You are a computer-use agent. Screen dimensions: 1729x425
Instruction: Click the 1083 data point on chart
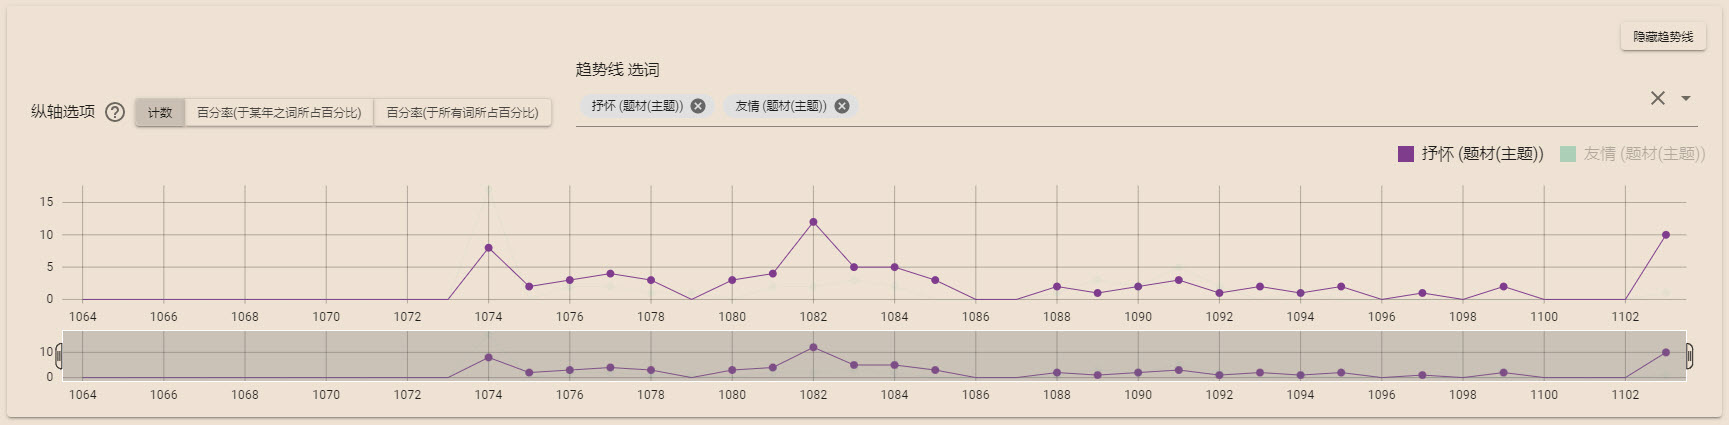[x=854, y=267]
